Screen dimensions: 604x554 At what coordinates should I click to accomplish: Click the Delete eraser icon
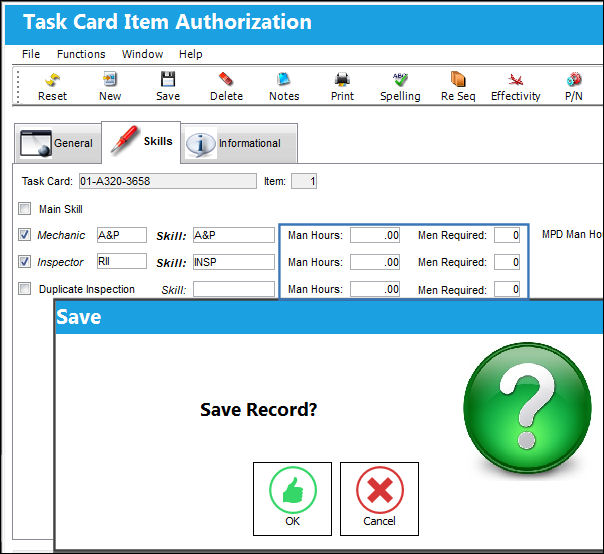point(226,87)
